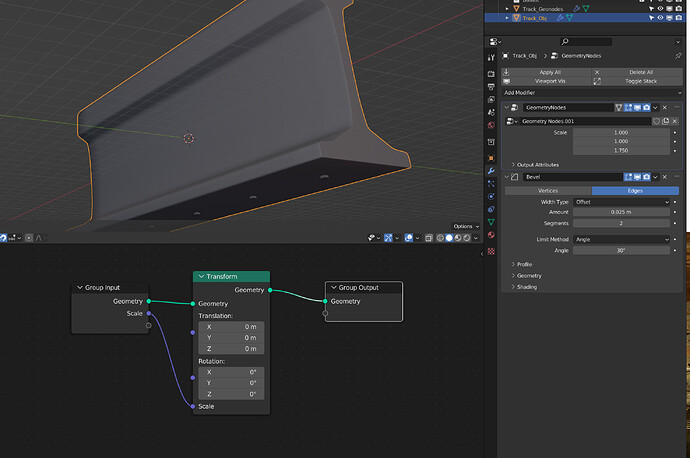
Task: Click the Delete All button
Action: pyautogui.click(x=637, y=72)
